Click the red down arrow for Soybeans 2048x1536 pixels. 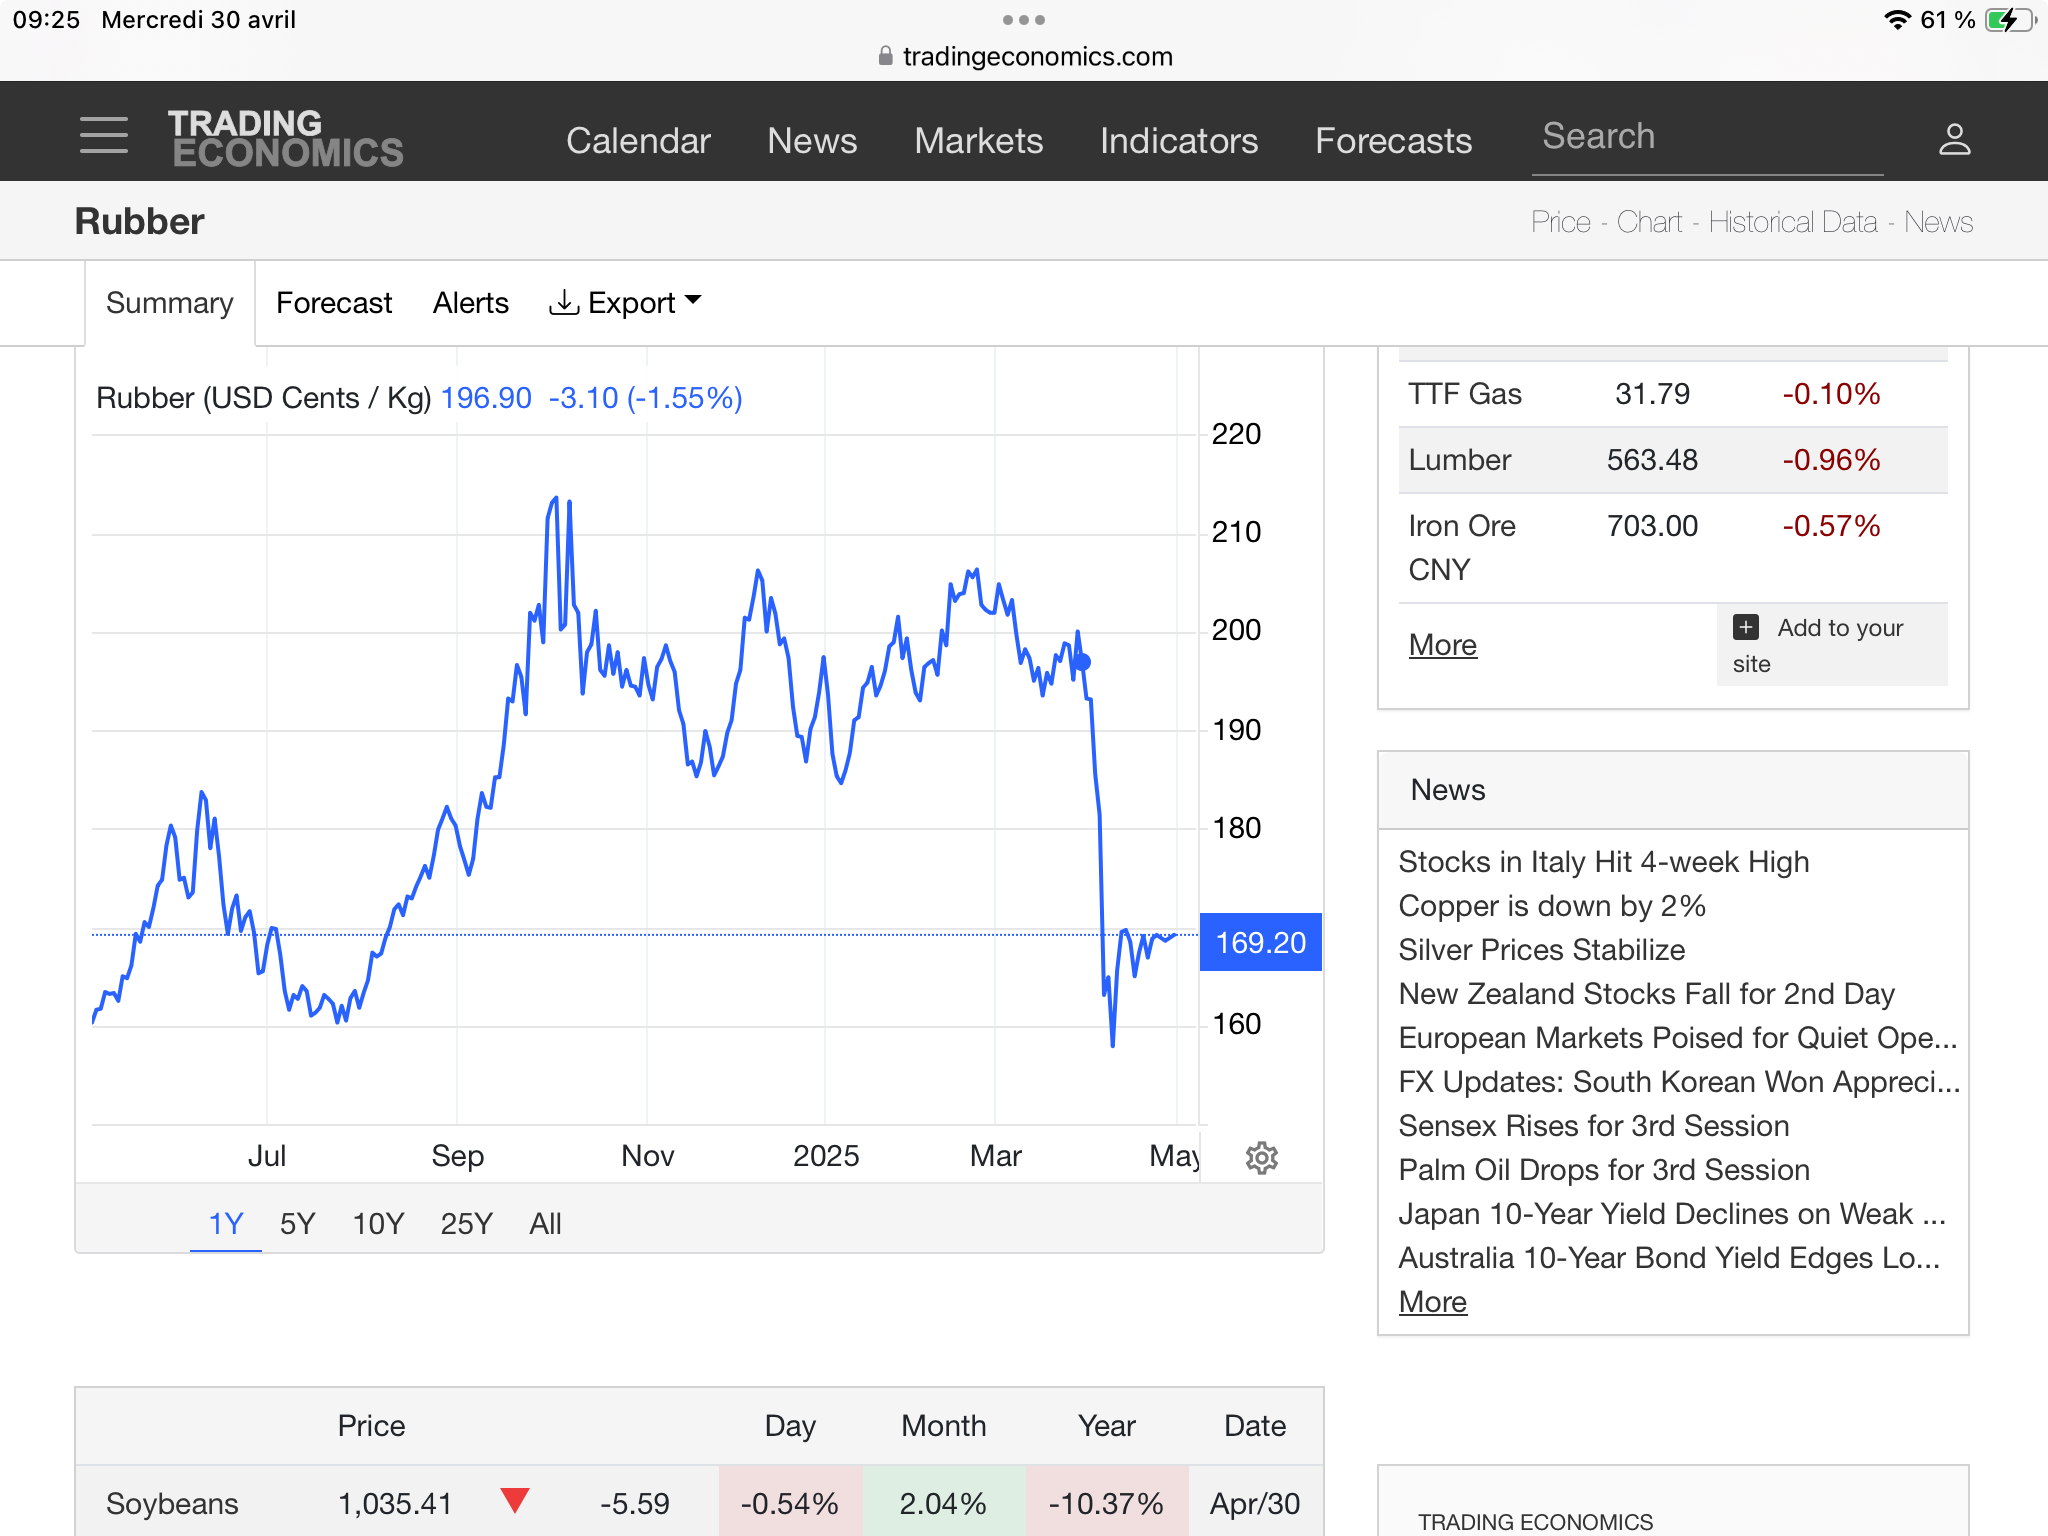515,1500
